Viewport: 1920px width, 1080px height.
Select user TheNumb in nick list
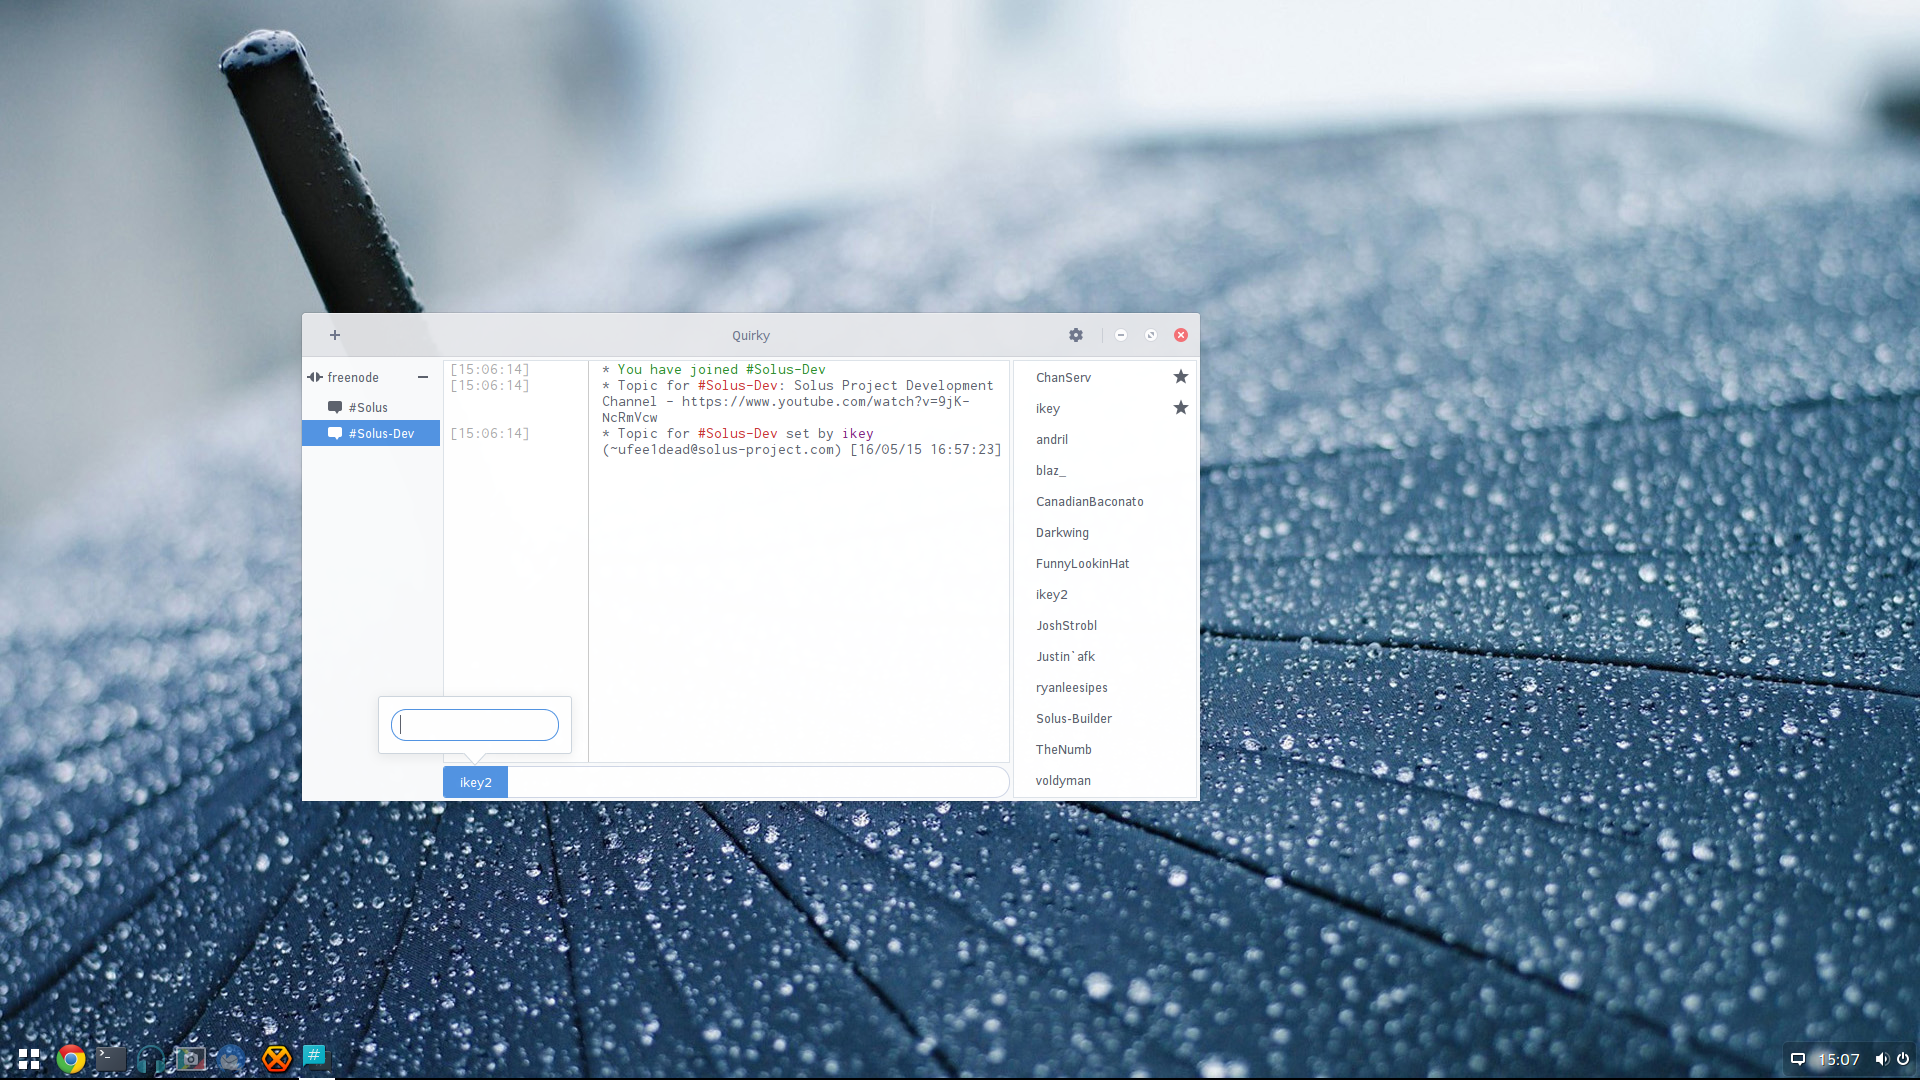pos(1106,749)
